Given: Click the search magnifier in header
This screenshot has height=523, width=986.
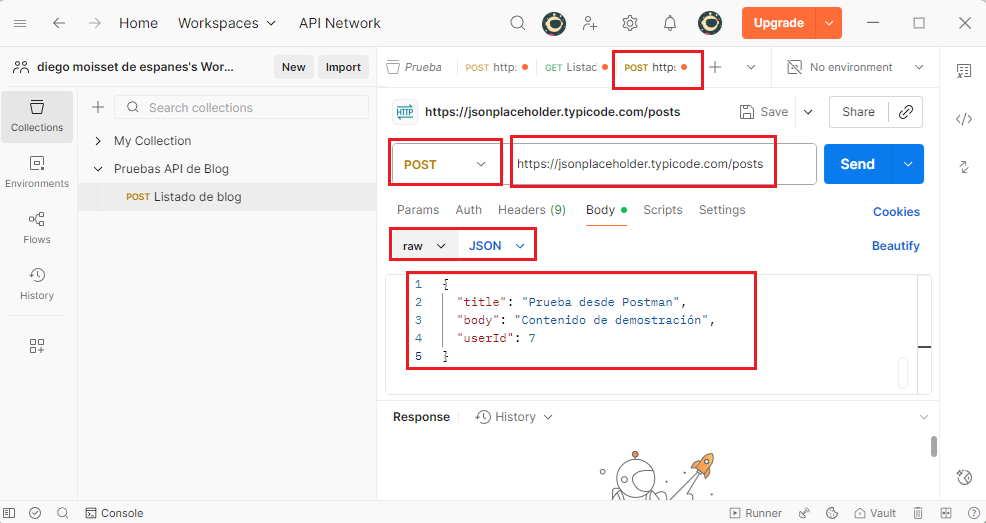Looking at the screenshot, I should (x=517, y=23).
